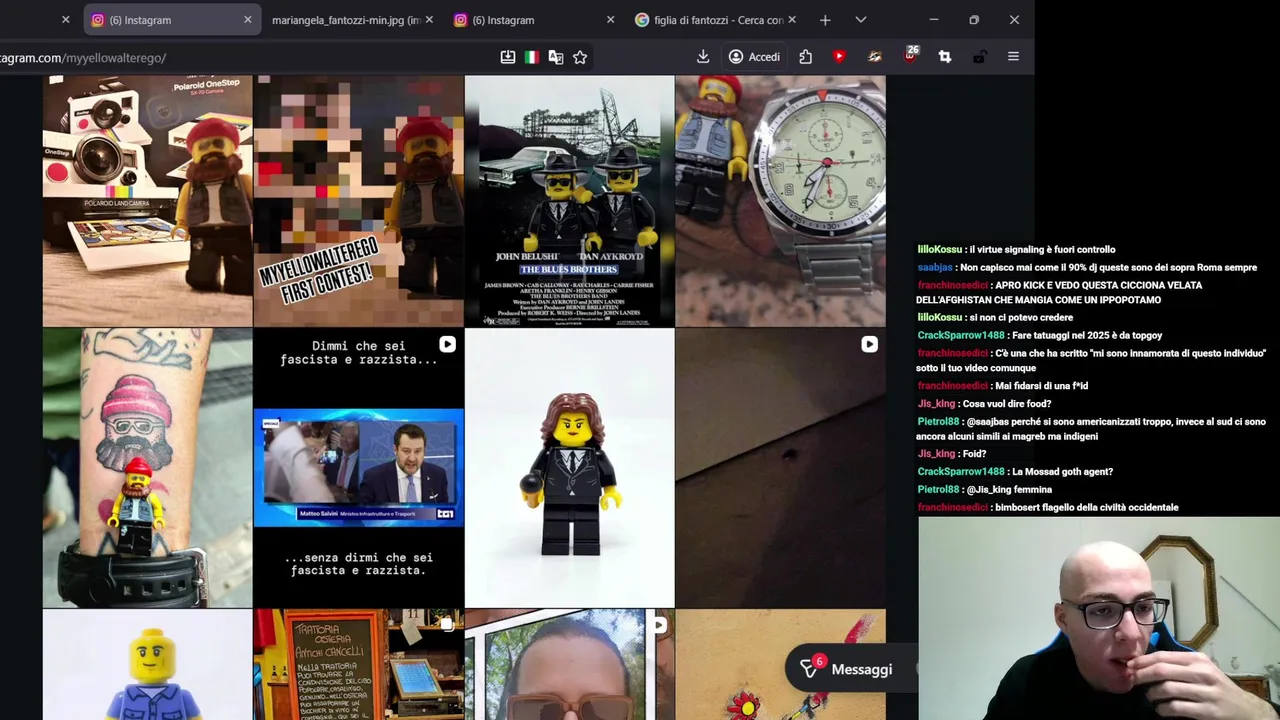The image size is (1280, 720).
Task: Click the save-to-tray icon in the address bar
Action: click(508, 57)
